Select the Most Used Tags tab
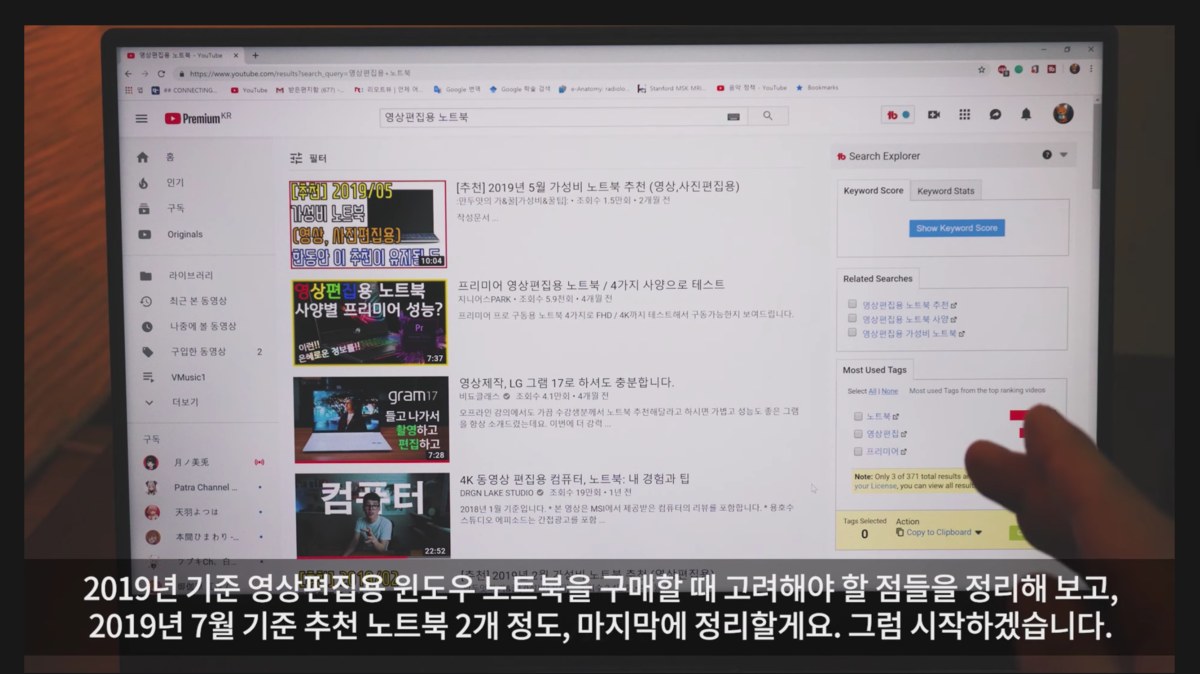The image size is (1200, 674). tap(875, 369)
